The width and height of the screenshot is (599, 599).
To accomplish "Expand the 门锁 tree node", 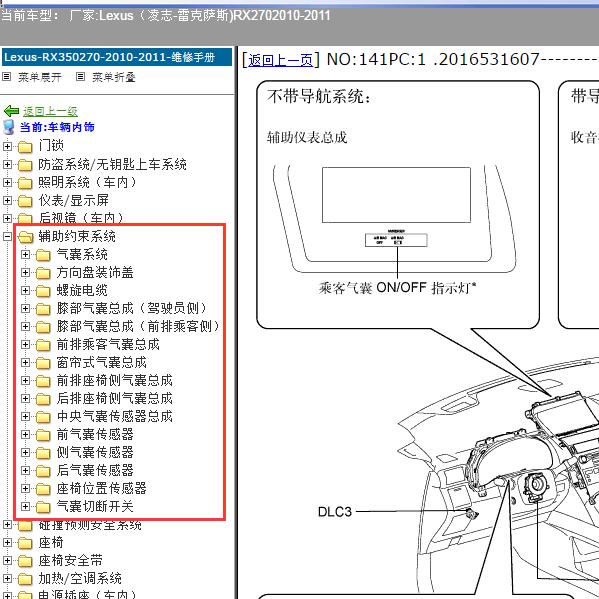I will tap(7, 146).
